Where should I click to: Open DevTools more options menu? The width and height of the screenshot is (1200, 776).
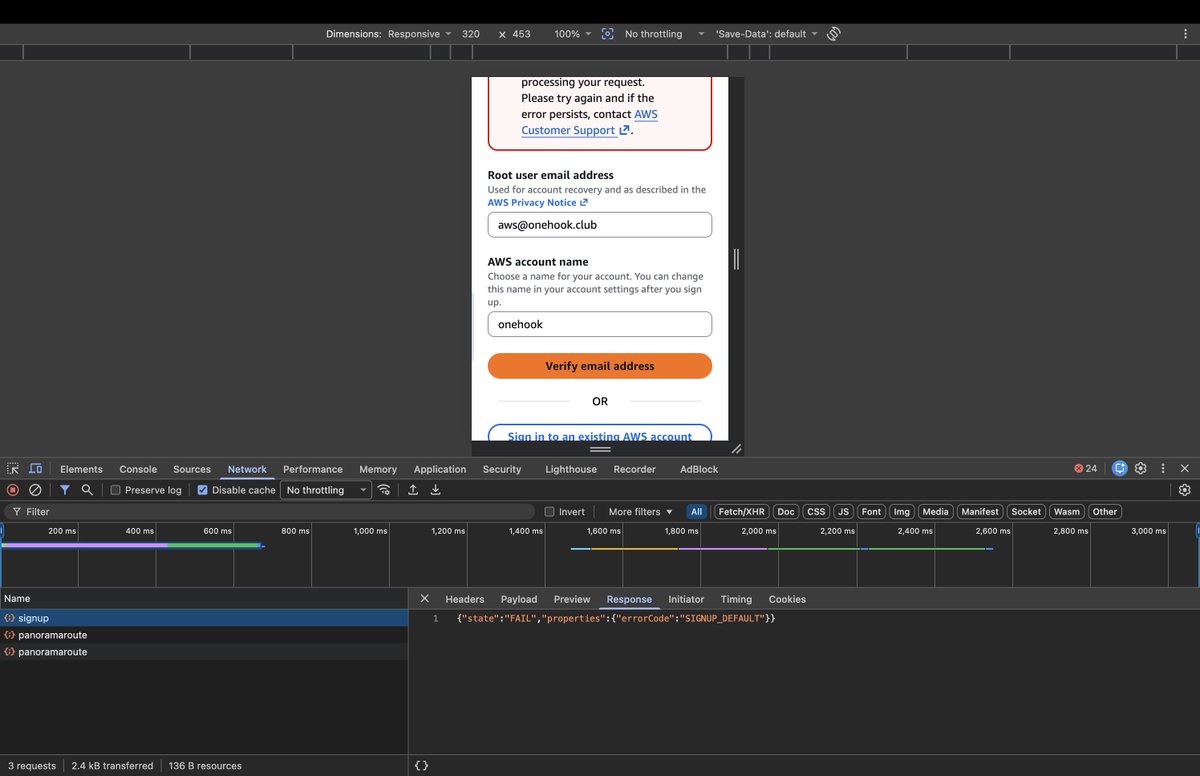coord(1163,468)
